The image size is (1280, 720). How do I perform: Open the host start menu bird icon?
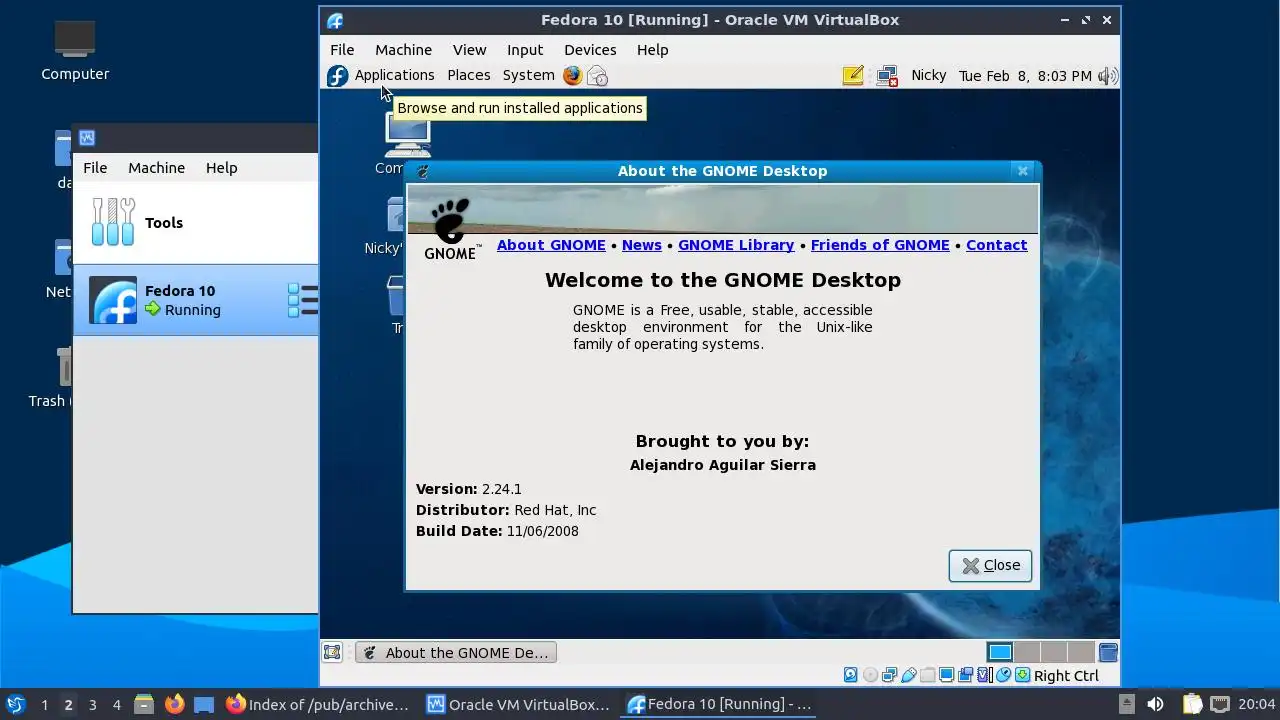[x=15, y=704]
